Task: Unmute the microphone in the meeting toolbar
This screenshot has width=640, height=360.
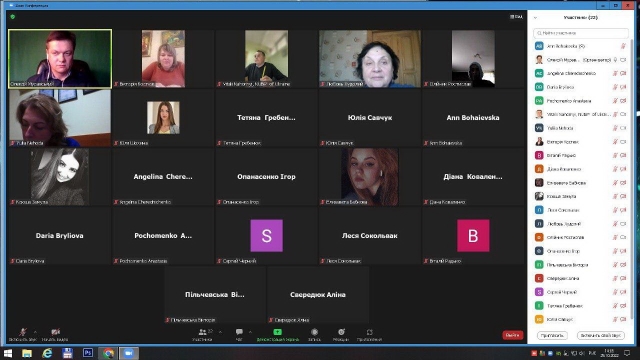Action: pos(23,332)
